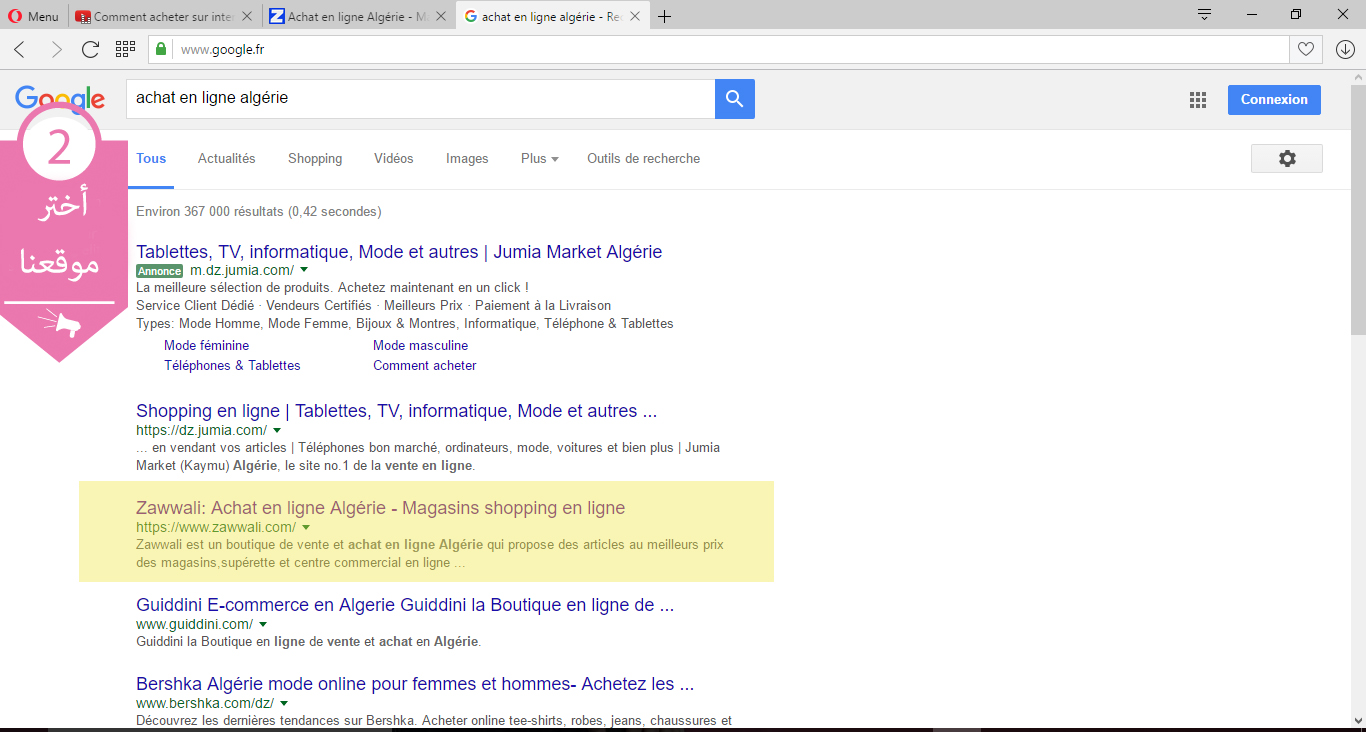Open the Zawwali: Achat en ligne Algérie result
Screen dimensions: 1366x732
click(x=380, y=508)
